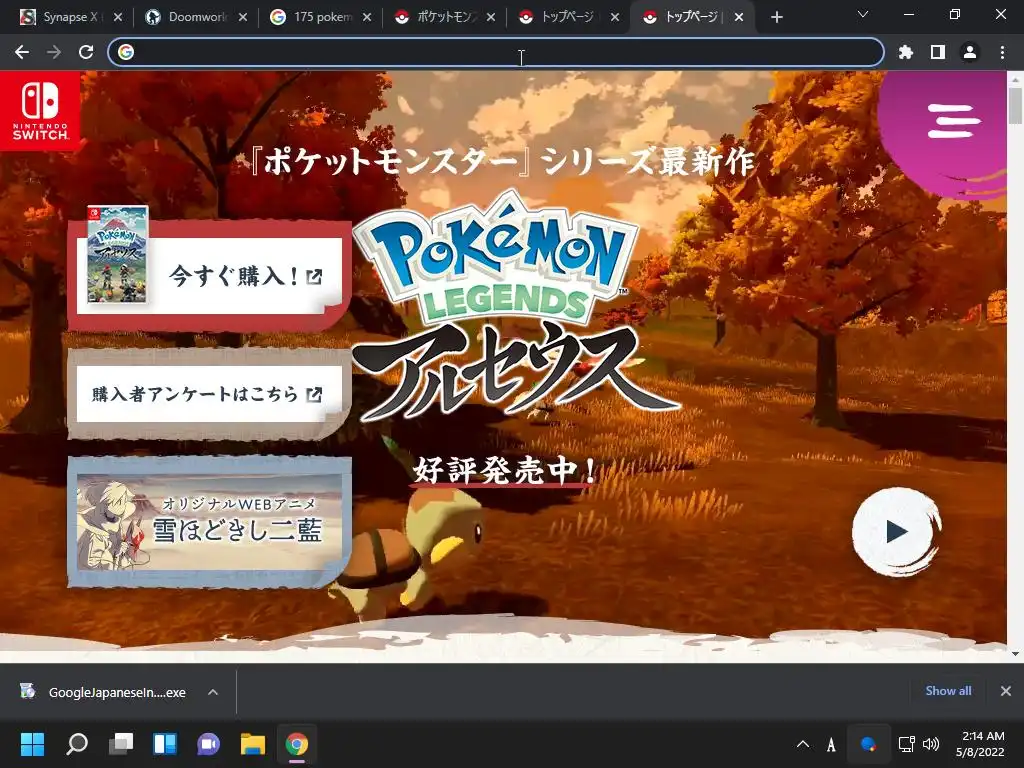Viewport: 1024px width, 768px height.
Task: Show hidden system tray icons
Action: click(803, 744)
